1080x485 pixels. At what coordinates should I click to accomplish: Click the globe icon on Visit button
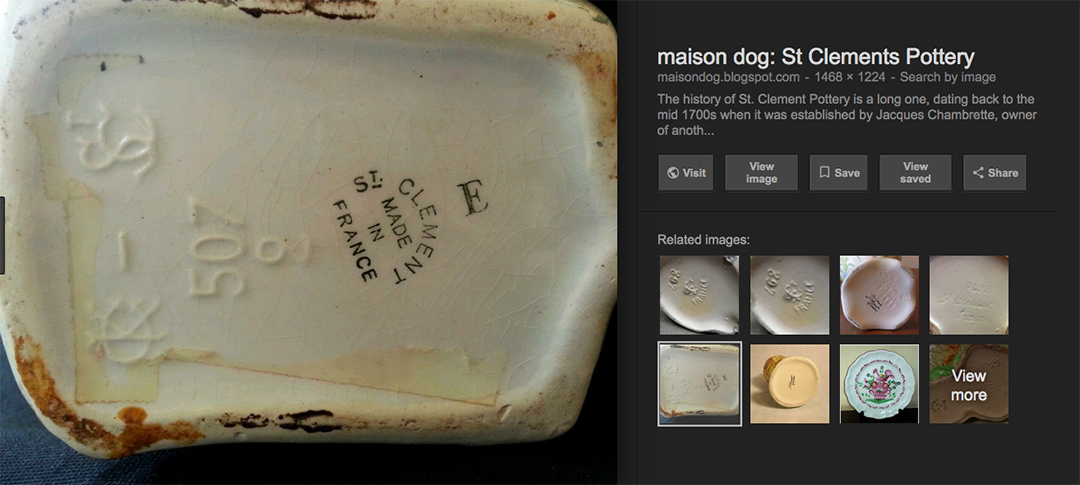(x=673, y=173)
